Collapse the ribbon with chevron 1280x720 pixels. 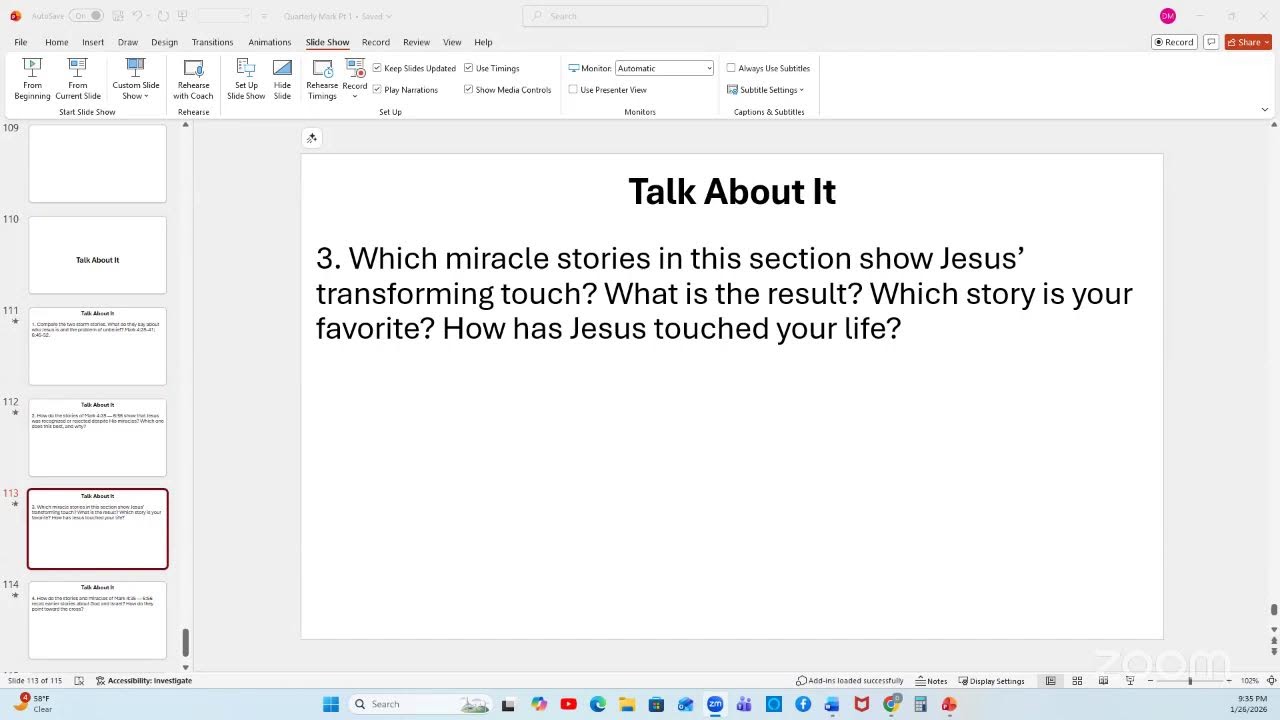tap(1265, 109)
